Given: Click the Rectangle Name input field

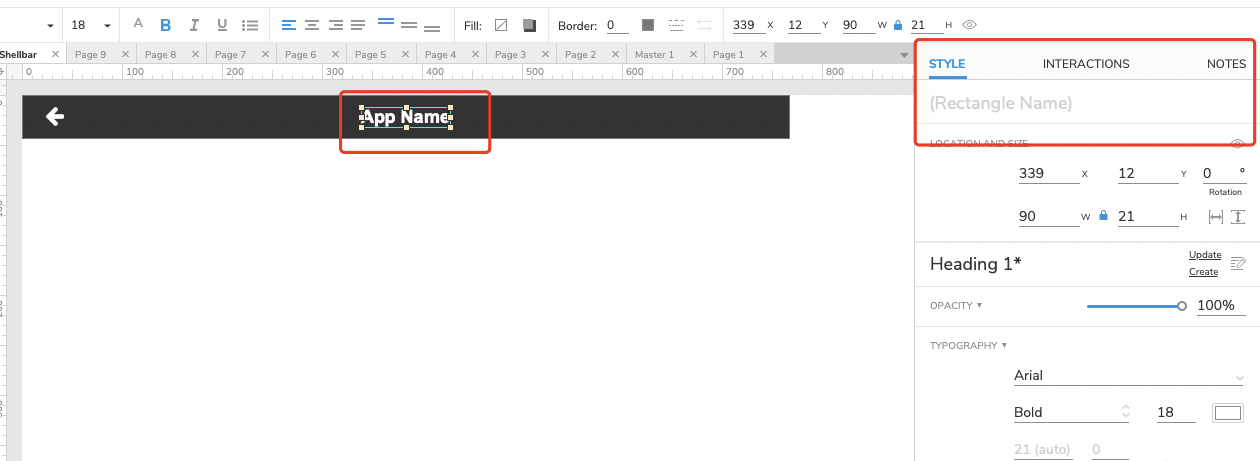Looking at the screenshot, I should click(1087, 103).
